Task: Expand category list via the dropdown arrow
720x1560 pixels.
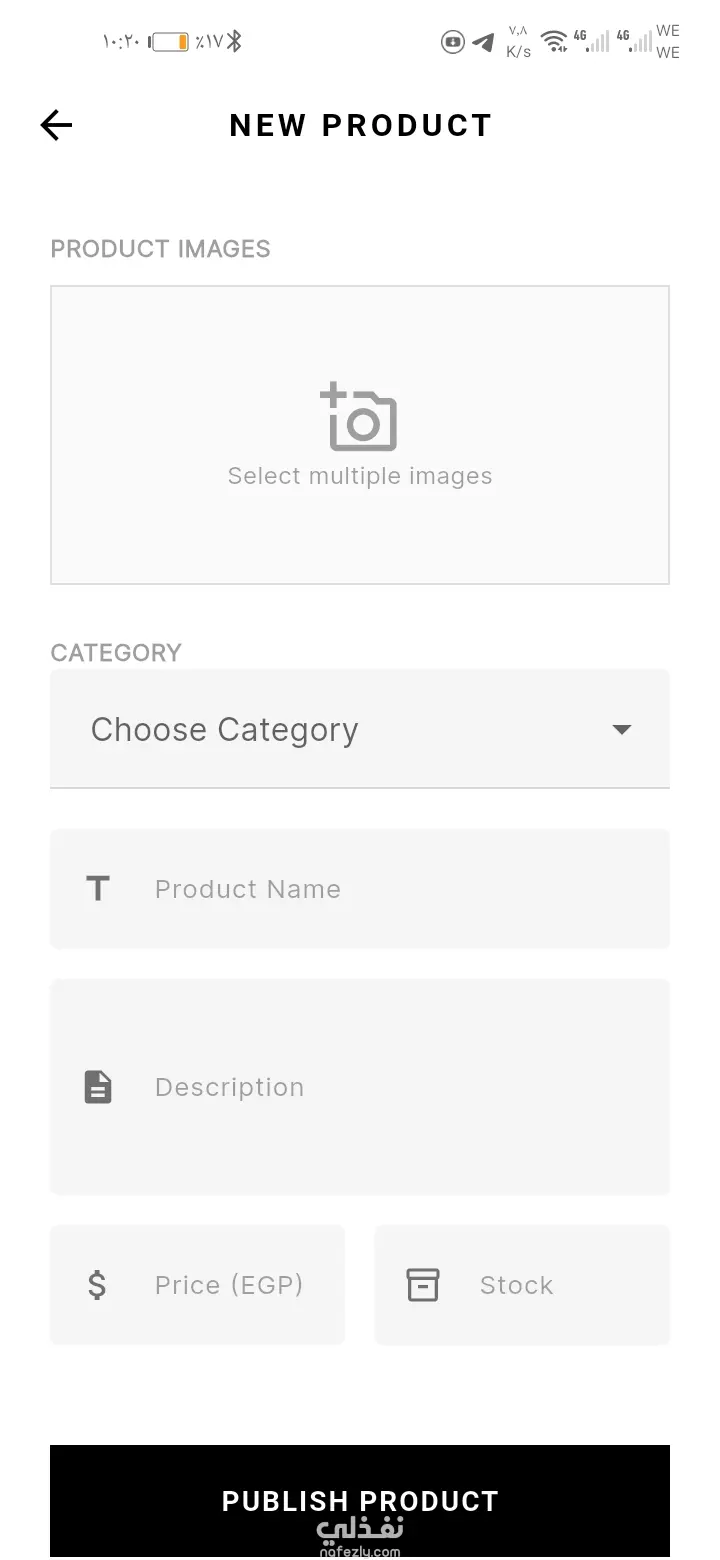Action: click(621, 730)
